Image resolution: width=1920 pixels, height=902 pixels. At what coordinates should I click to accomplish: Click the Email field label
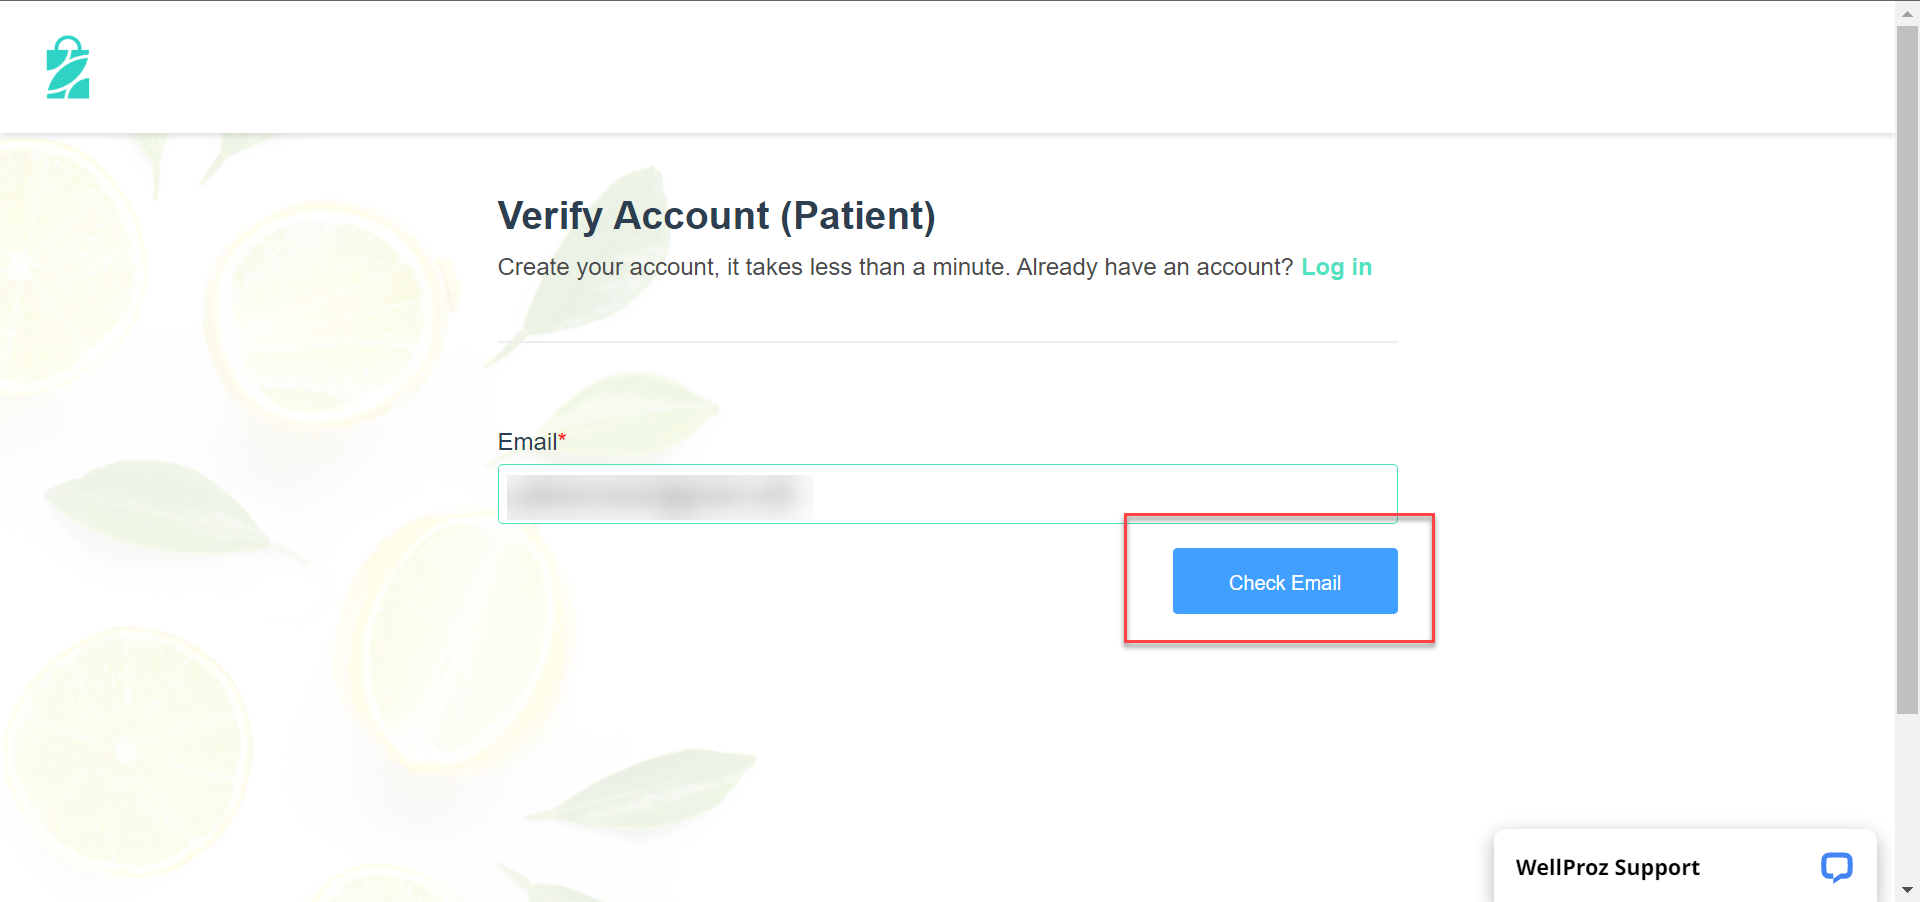coord(527,442)
